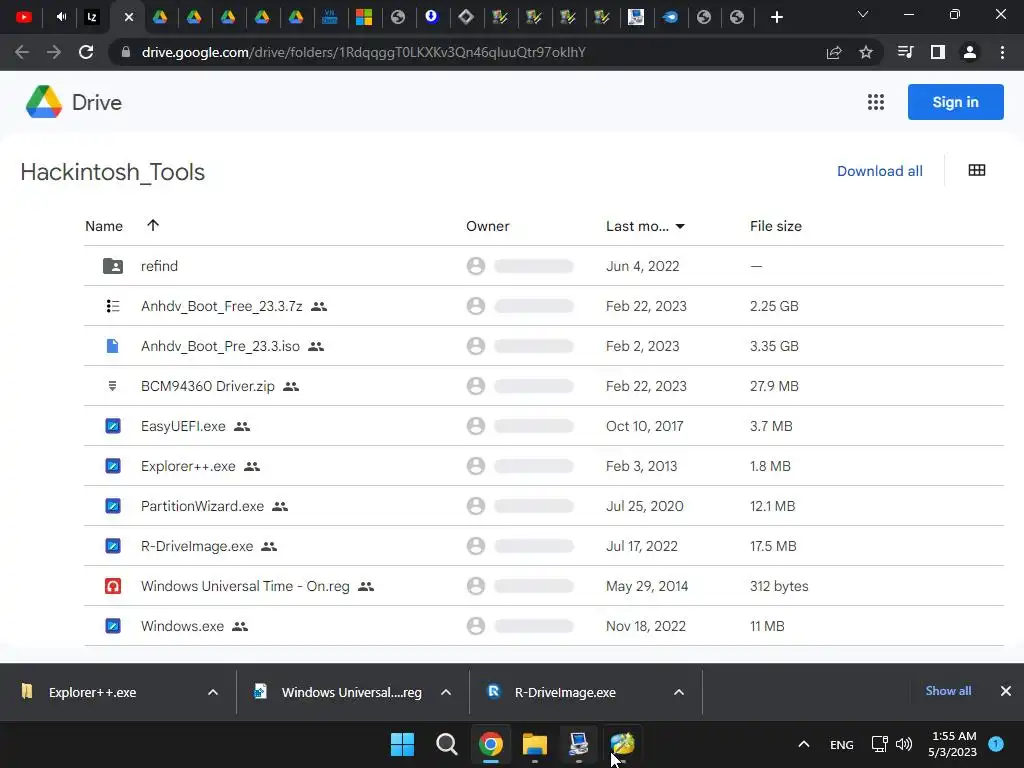Click the Anhdv_Boot_Pre_23.3.iso file icon
The image size is (1024, 768).
click(112, 346)
